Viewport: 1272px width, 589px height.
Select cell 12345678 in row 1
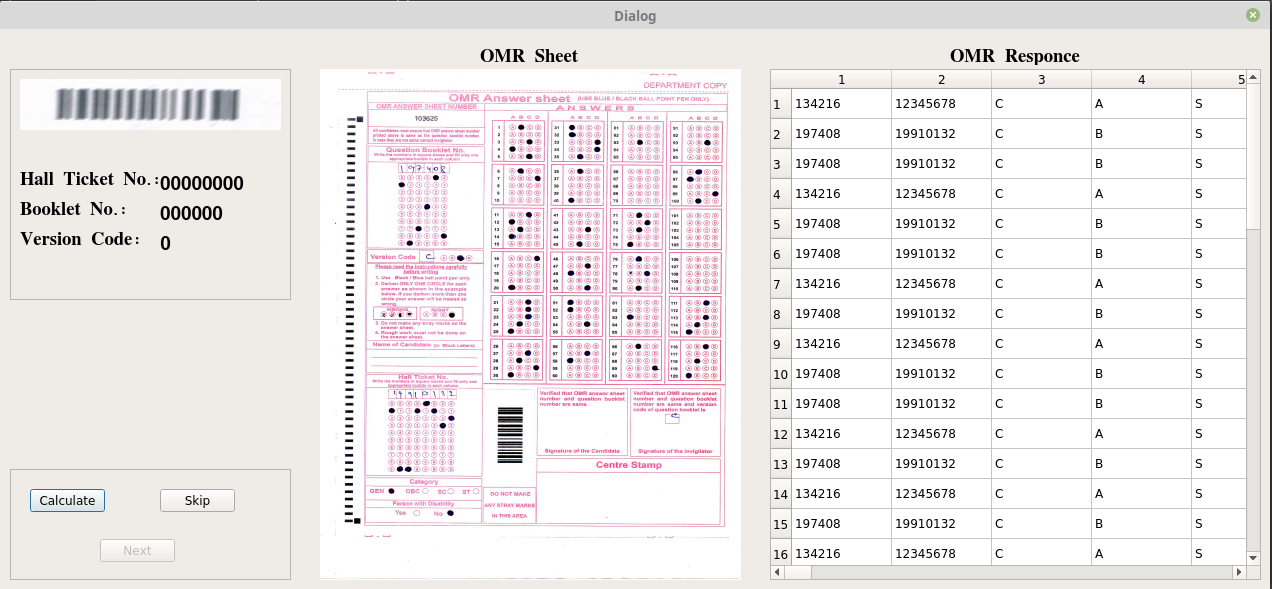[941, 104]
